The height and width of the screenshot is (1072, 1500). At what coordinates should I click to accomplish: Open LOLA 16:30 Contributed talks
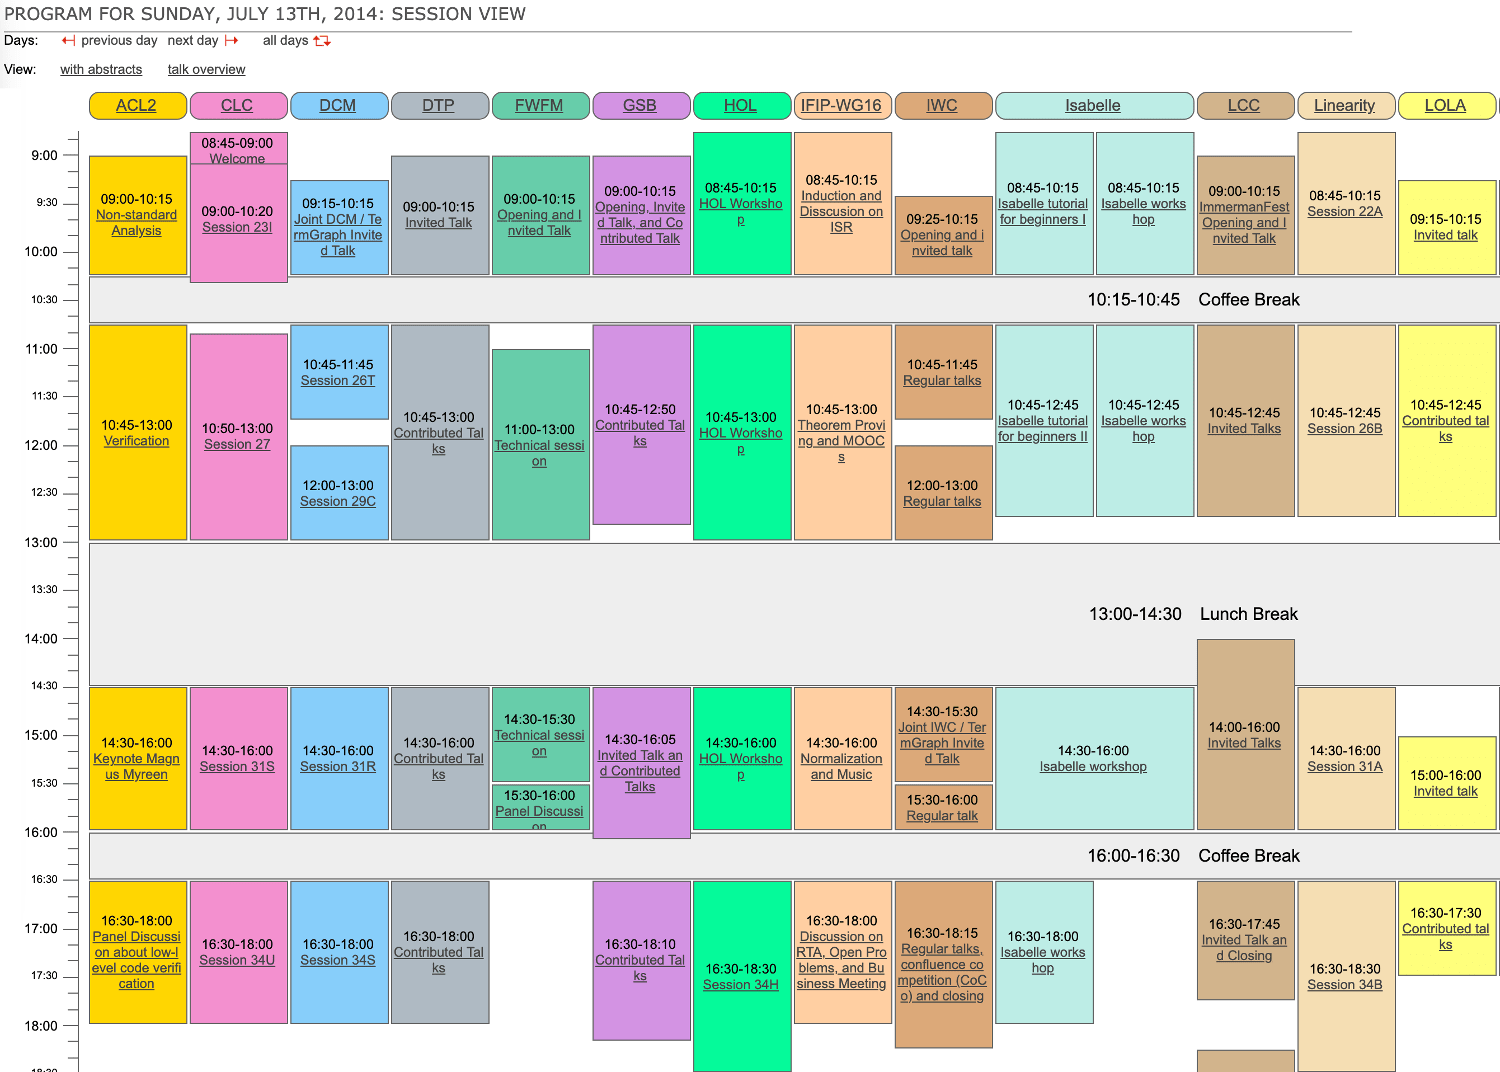coord(1446,937)
